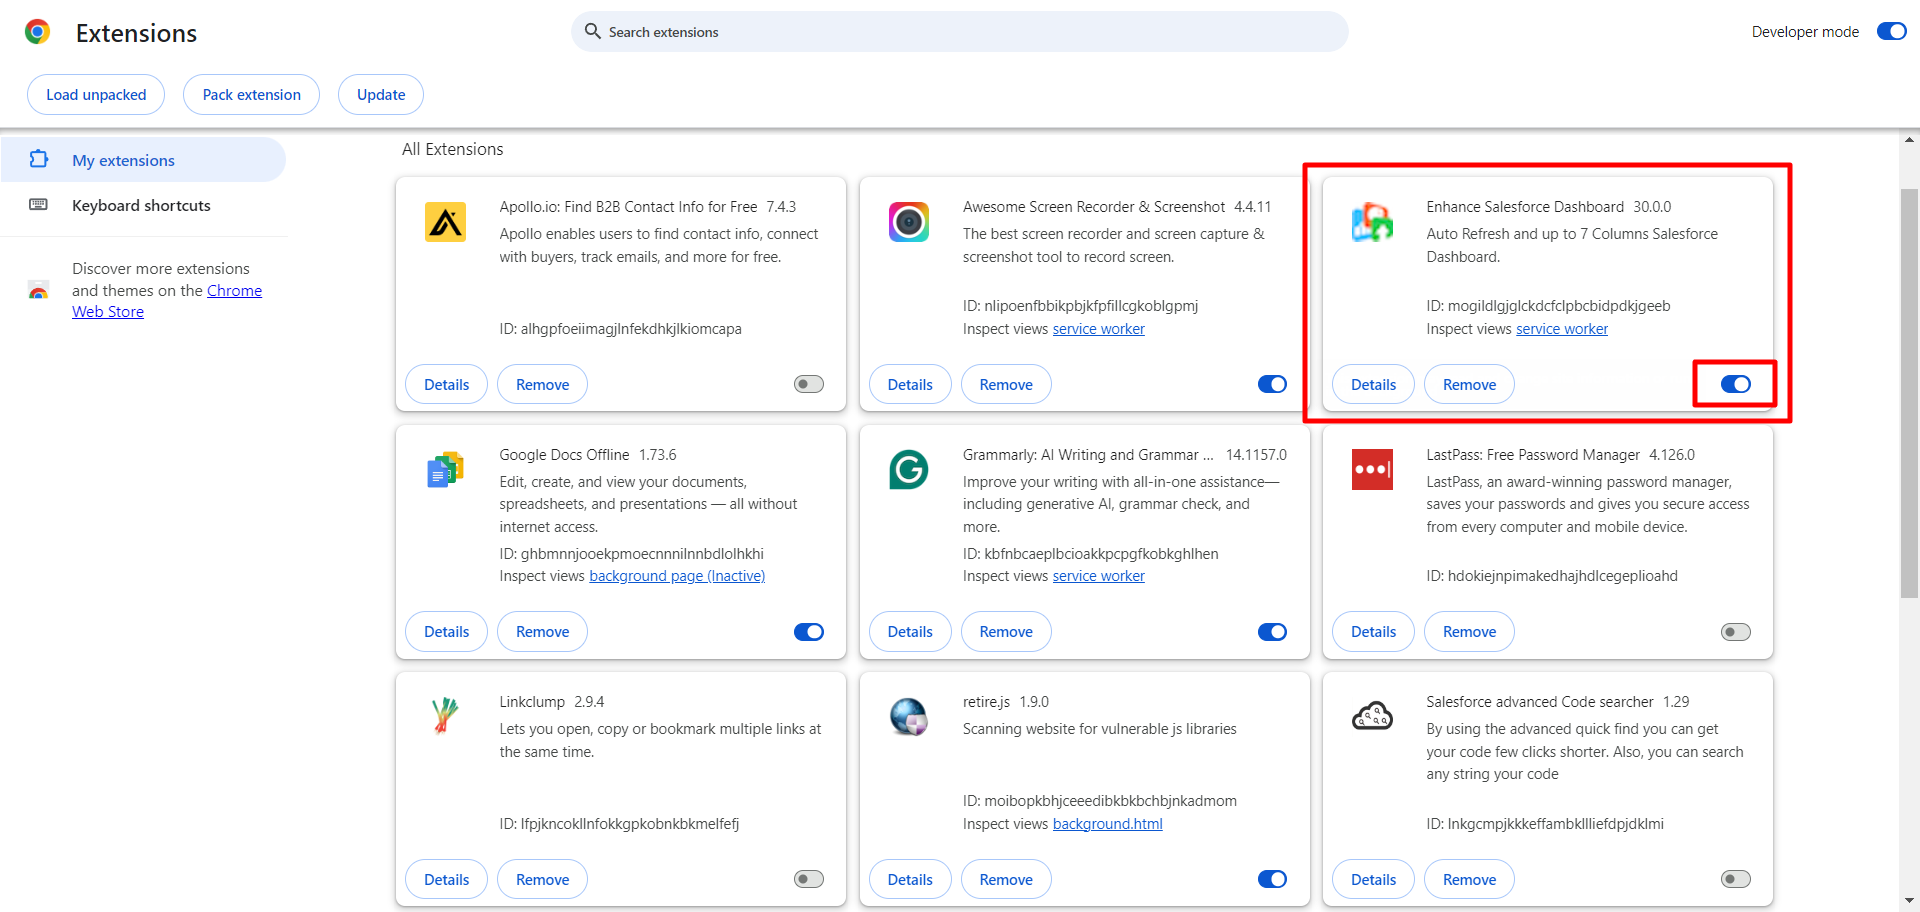The image size is (1920, 912).
Task: Open Details for Salesforce Code searcher
Action: point(1373,879)
